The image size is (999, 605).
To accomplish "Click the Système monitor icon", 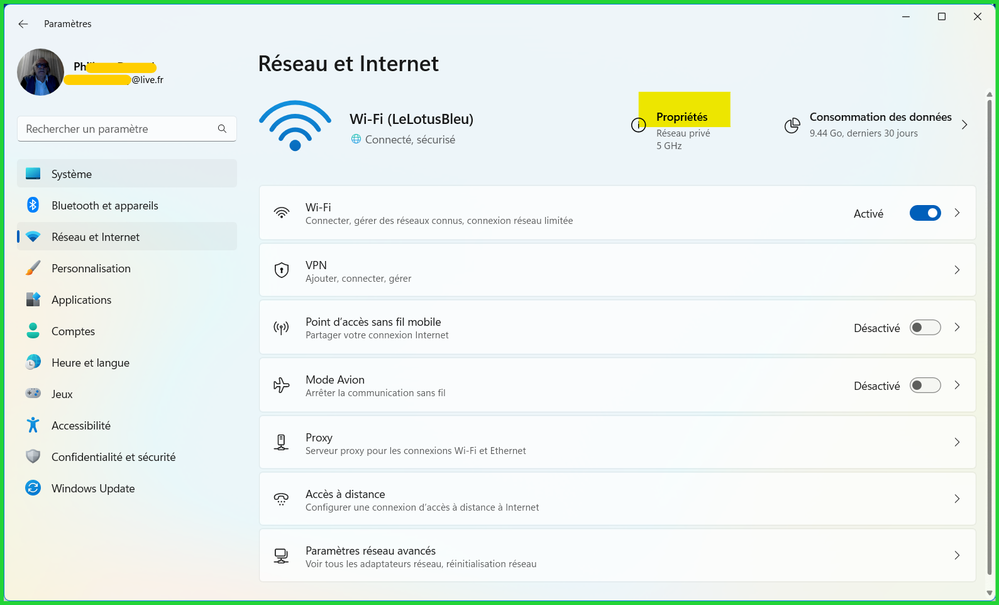I will pos(33,174).
